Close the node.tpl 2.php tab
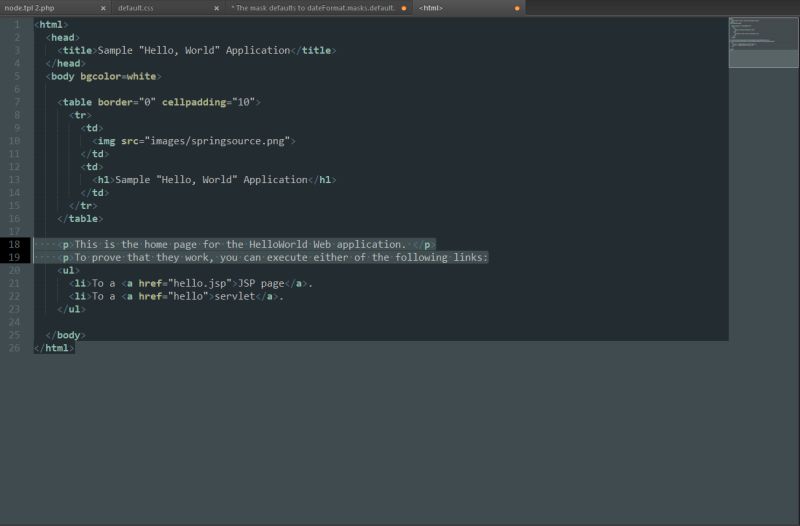Viewport: 800px width, 526px height. pyautogui.click(x=103, y=8)
